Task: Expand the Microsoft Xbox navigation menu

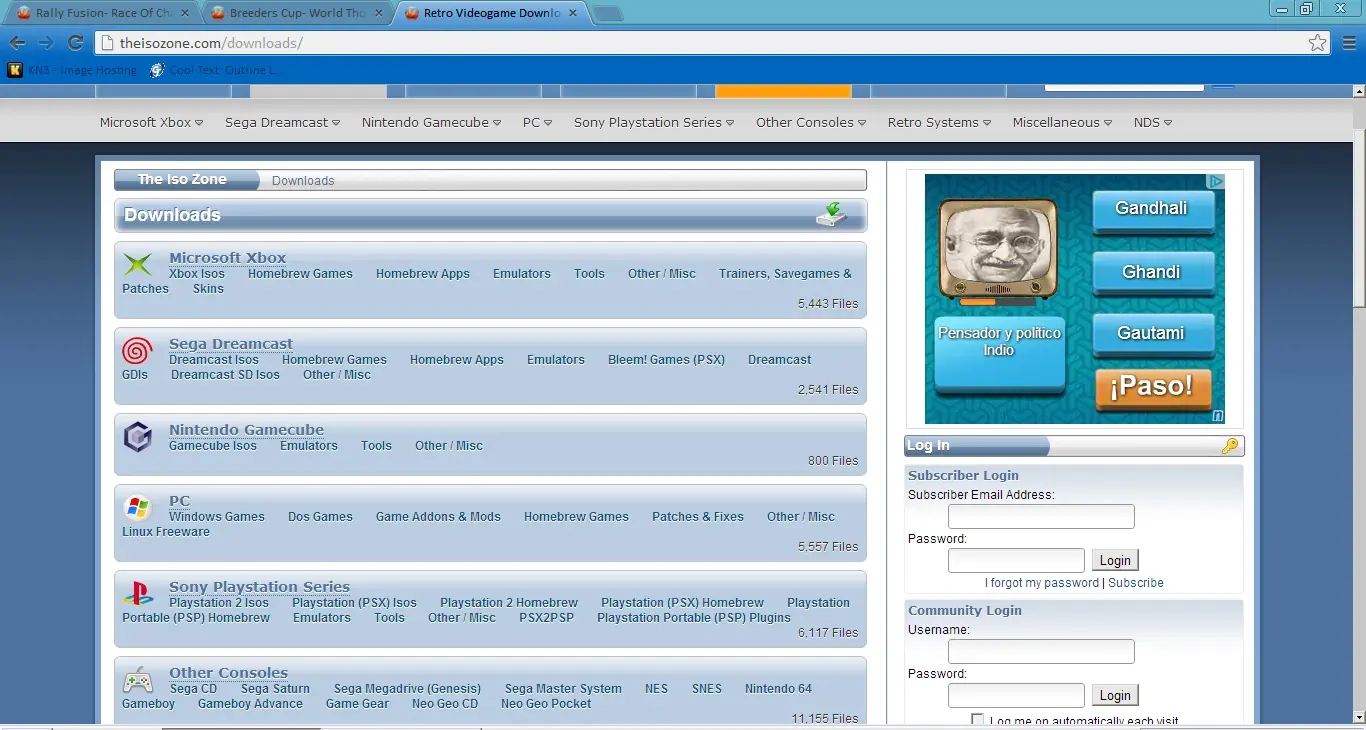Action: [x=151, y=122]
